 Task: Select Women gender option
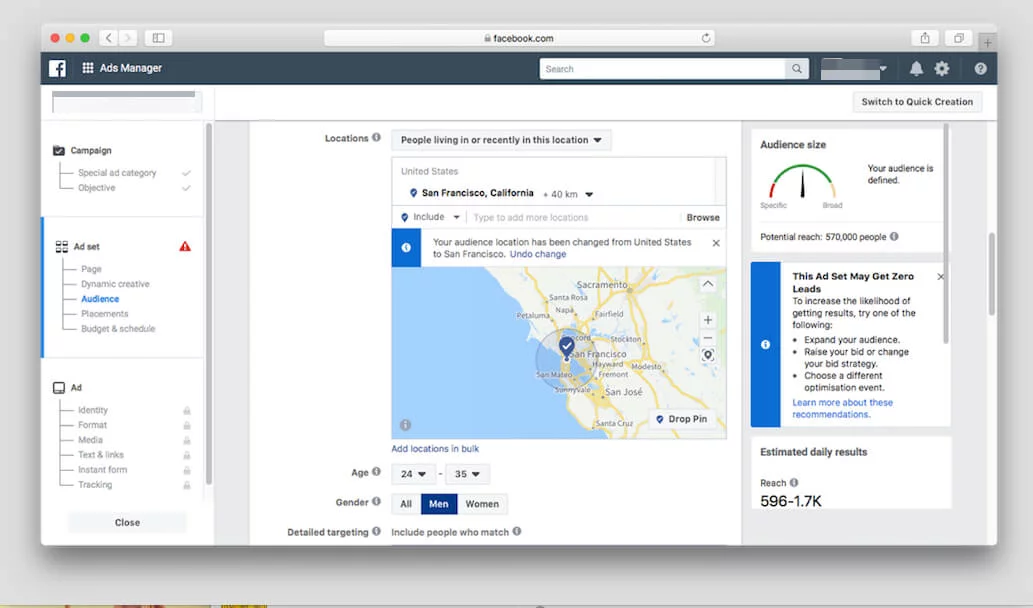pyautogui.click(x=482, y=504)
